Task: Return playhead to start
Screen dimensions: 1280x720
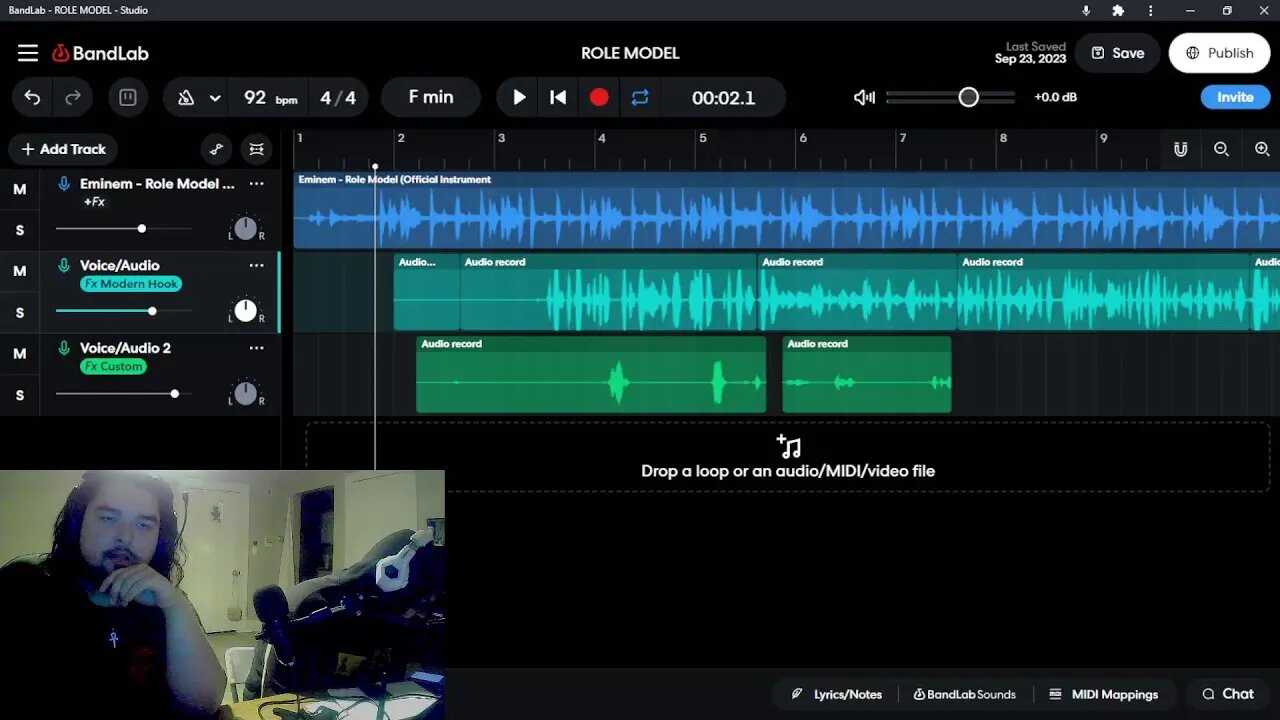Action: coord(558,97)
